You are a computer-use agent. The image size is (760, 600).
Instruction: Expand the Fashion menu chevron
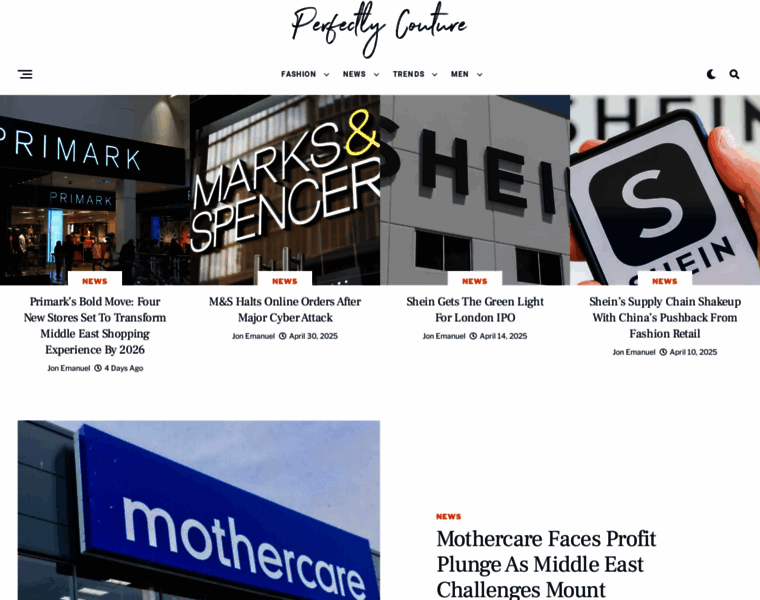click(x=326, y=75)
